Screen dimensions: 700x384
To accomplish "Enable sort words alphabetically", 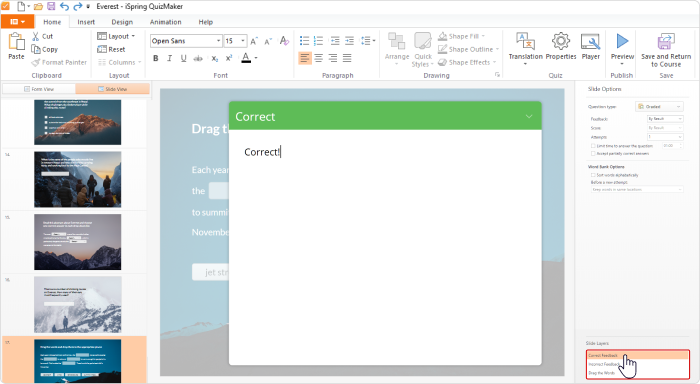I will click(x=593, y=175).
